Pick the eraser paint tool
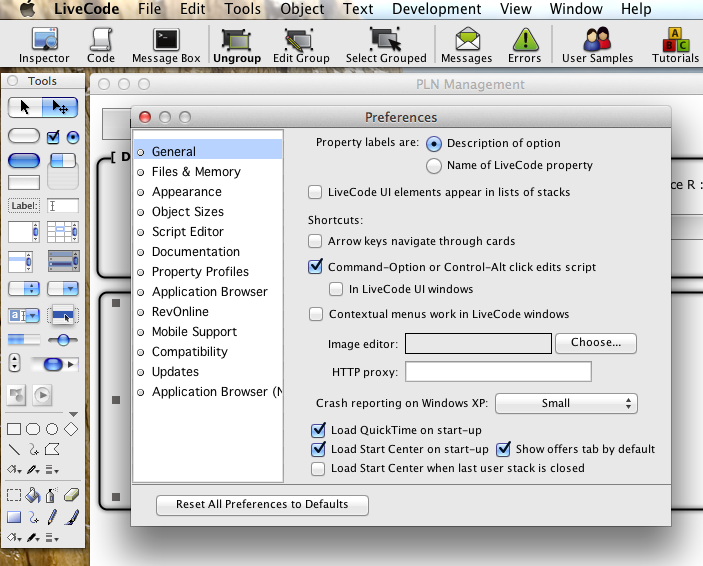 coord(70,494)
